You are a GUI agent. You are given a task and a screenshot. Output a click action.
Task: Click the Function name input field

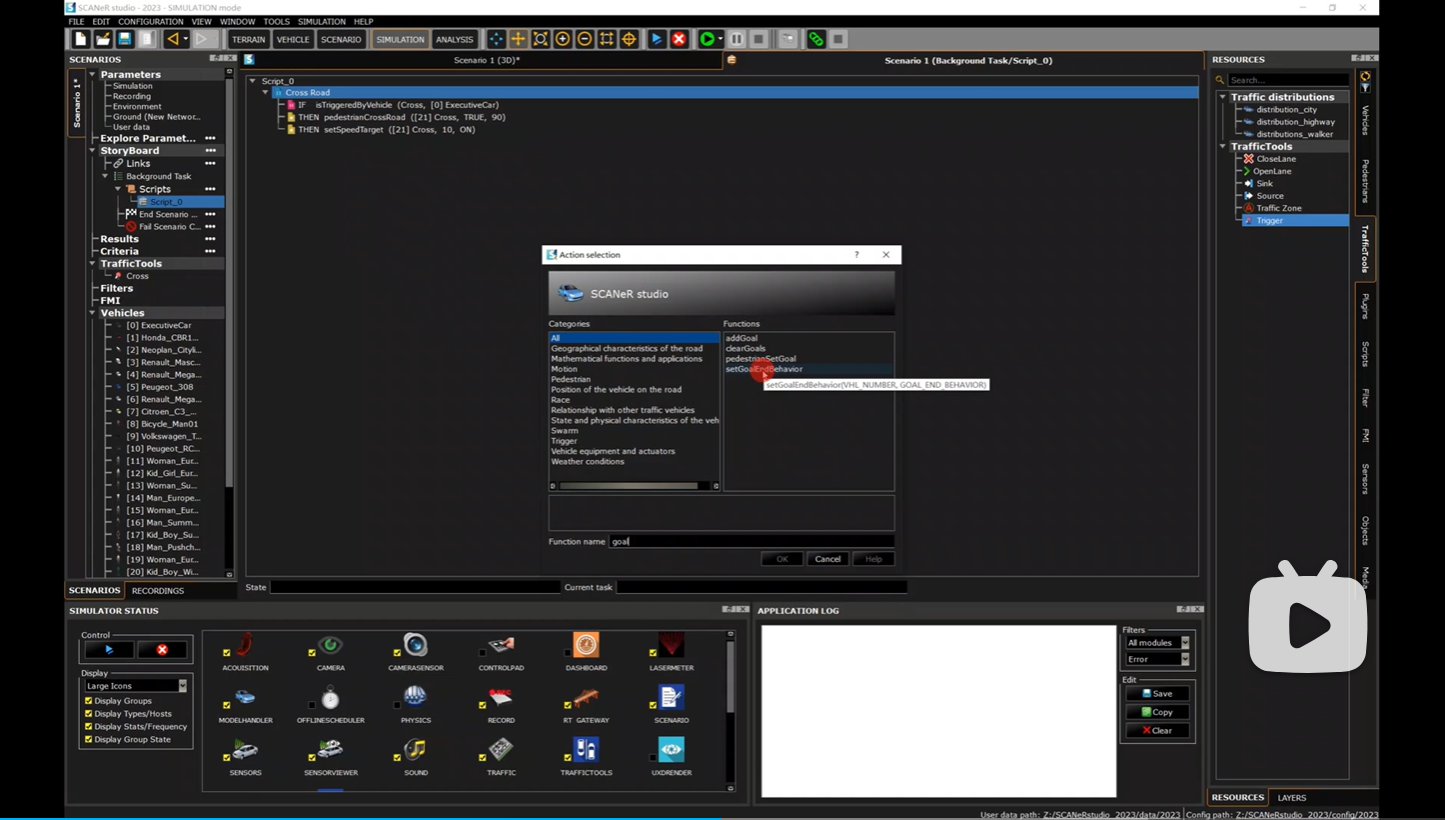point(751,541)
